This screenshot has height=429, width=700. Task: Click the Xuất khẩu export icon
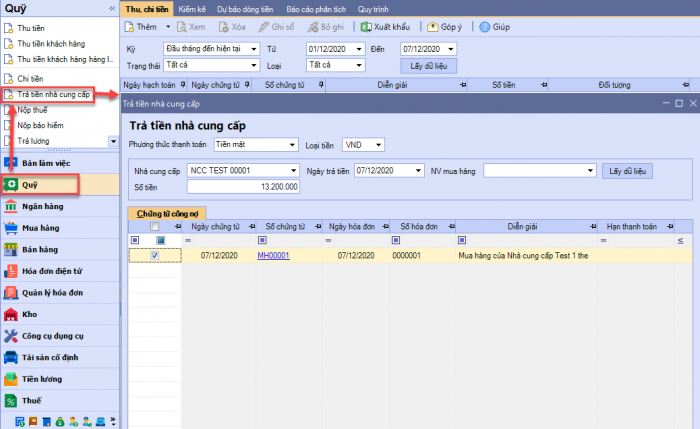click(x=366, y=26)
